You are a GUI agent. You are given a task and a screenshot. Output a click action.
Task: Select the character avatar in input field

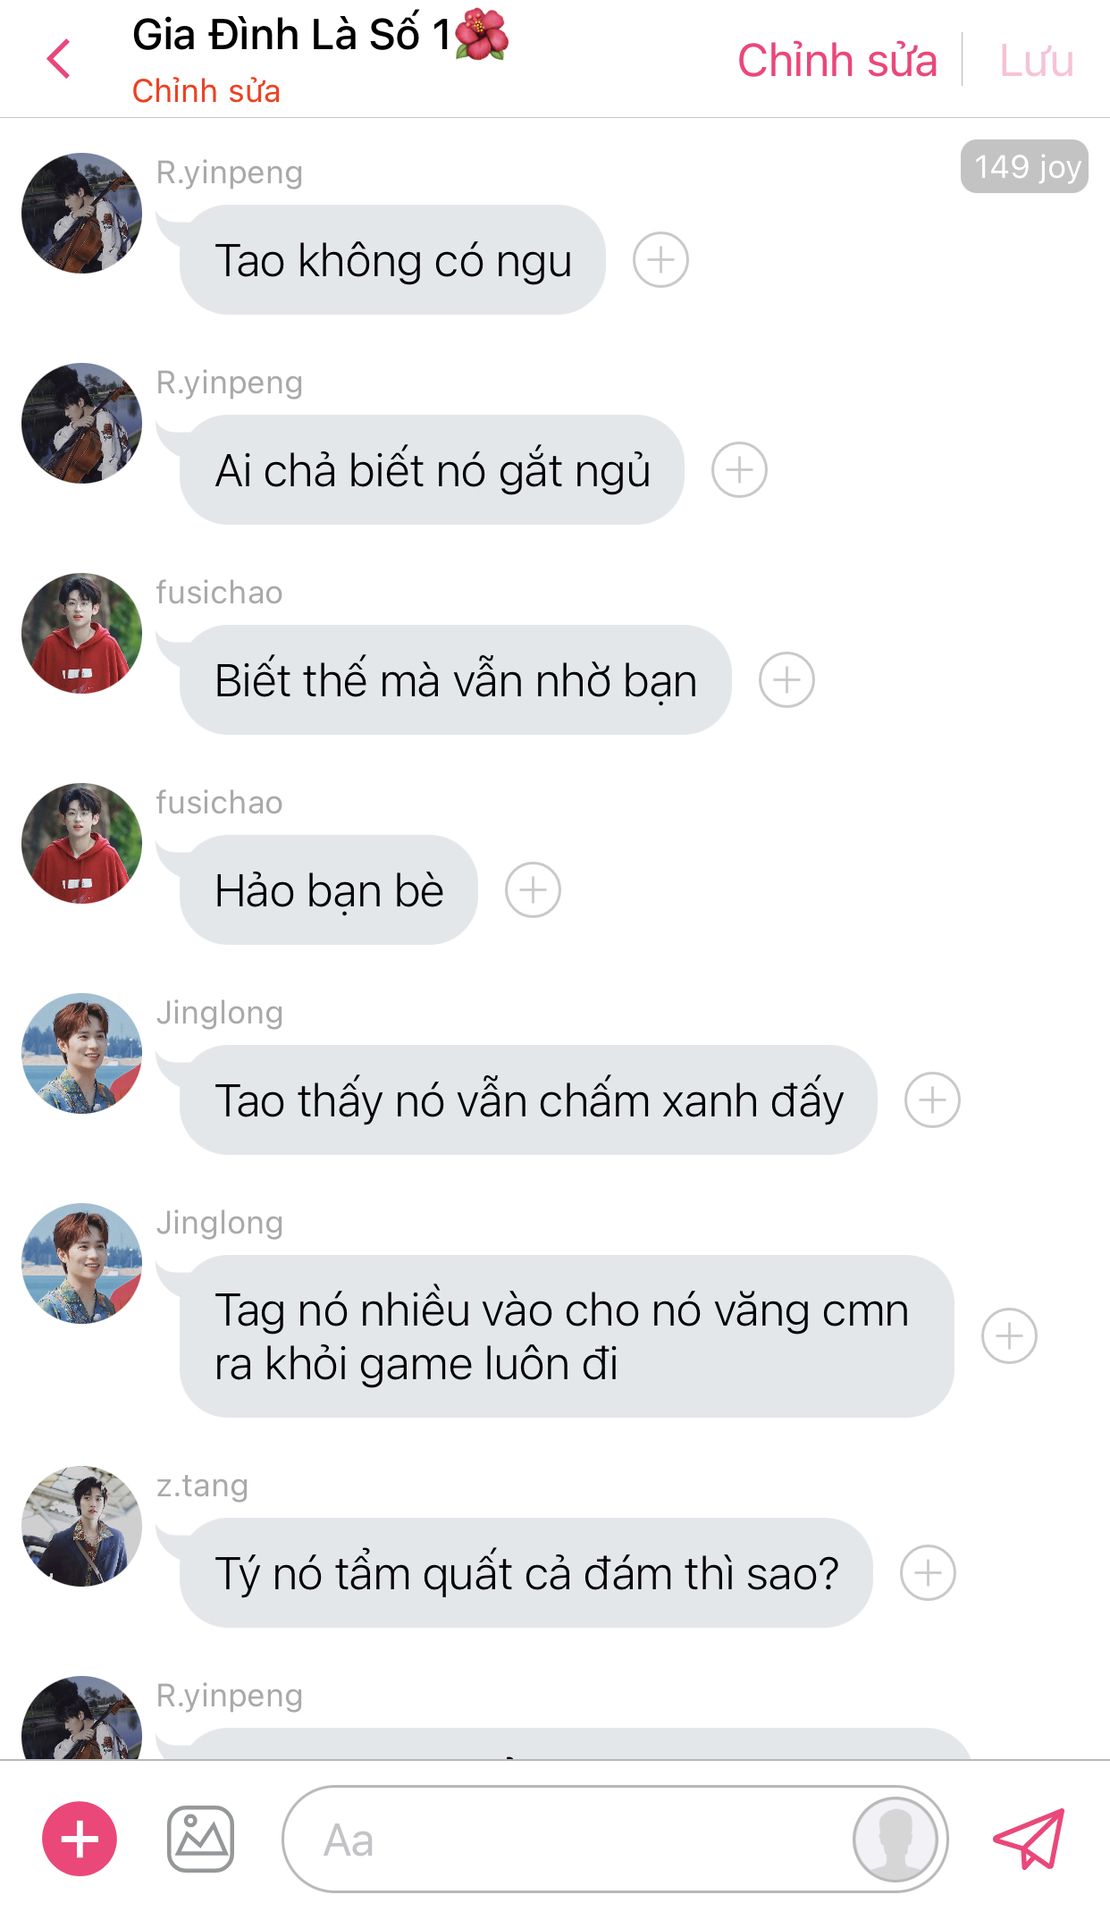pos(895,1839)
